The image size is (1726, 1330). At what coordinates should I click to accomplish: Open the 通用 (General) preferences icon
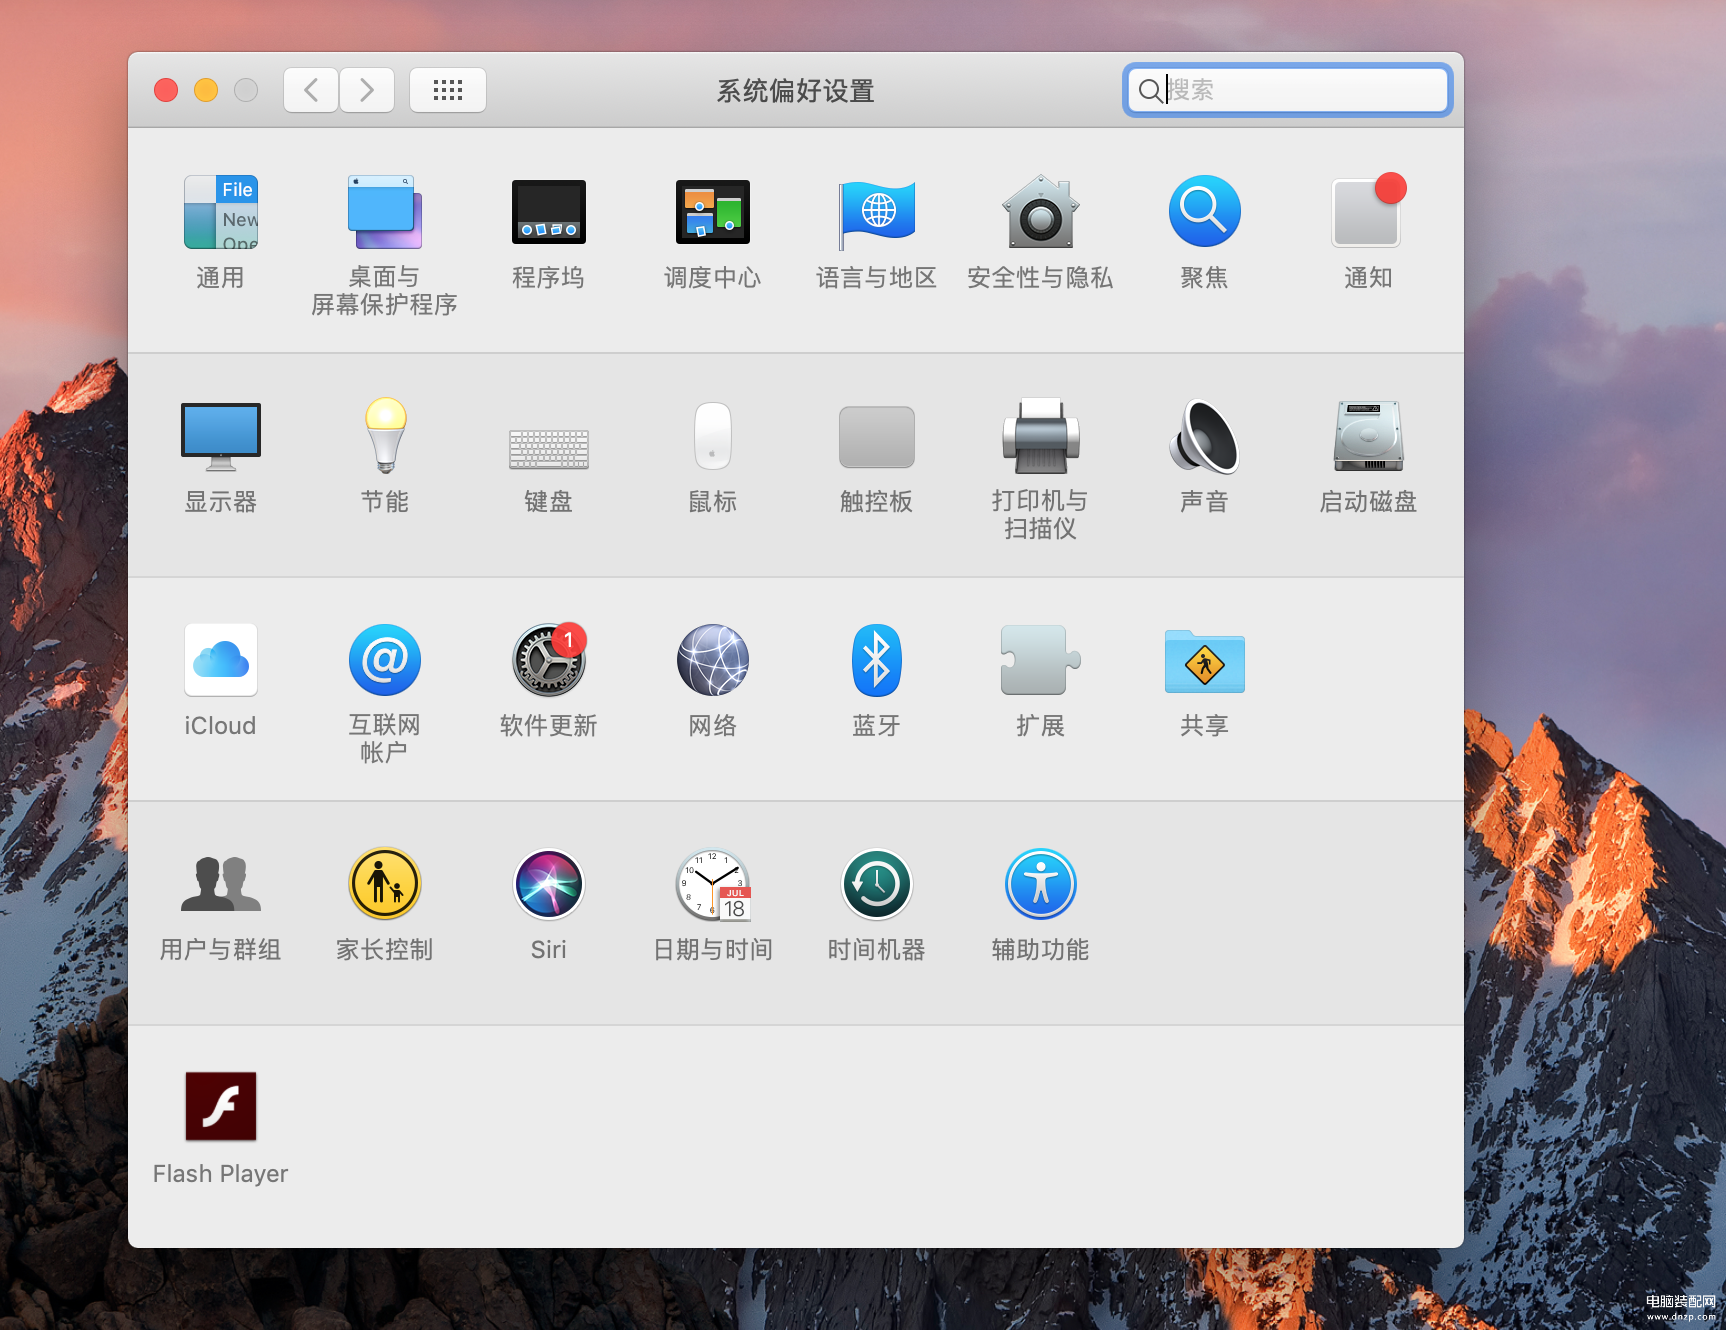[221, 212]
